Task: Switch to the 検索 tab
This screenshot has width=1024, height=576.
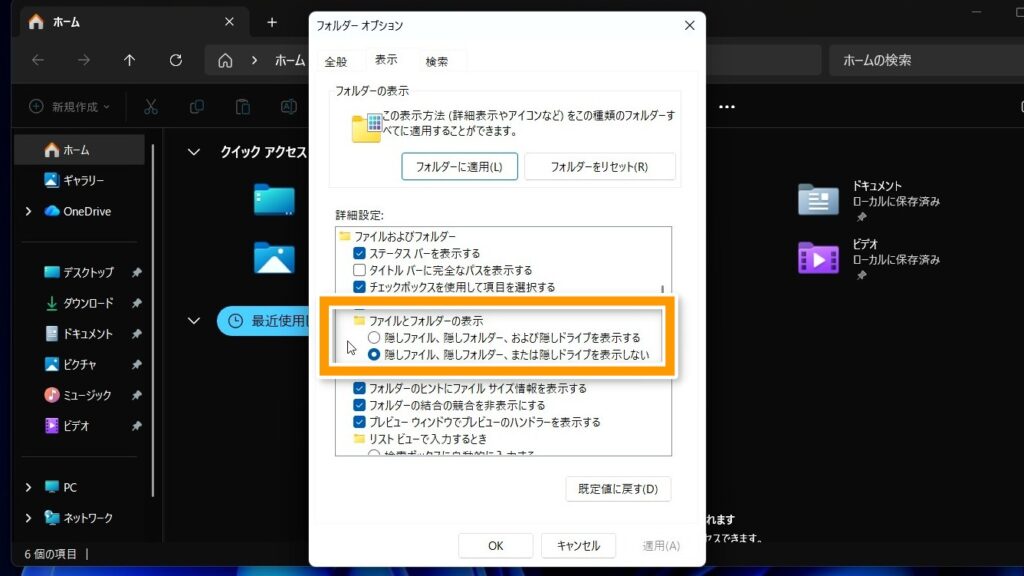Action: point(437,61)
